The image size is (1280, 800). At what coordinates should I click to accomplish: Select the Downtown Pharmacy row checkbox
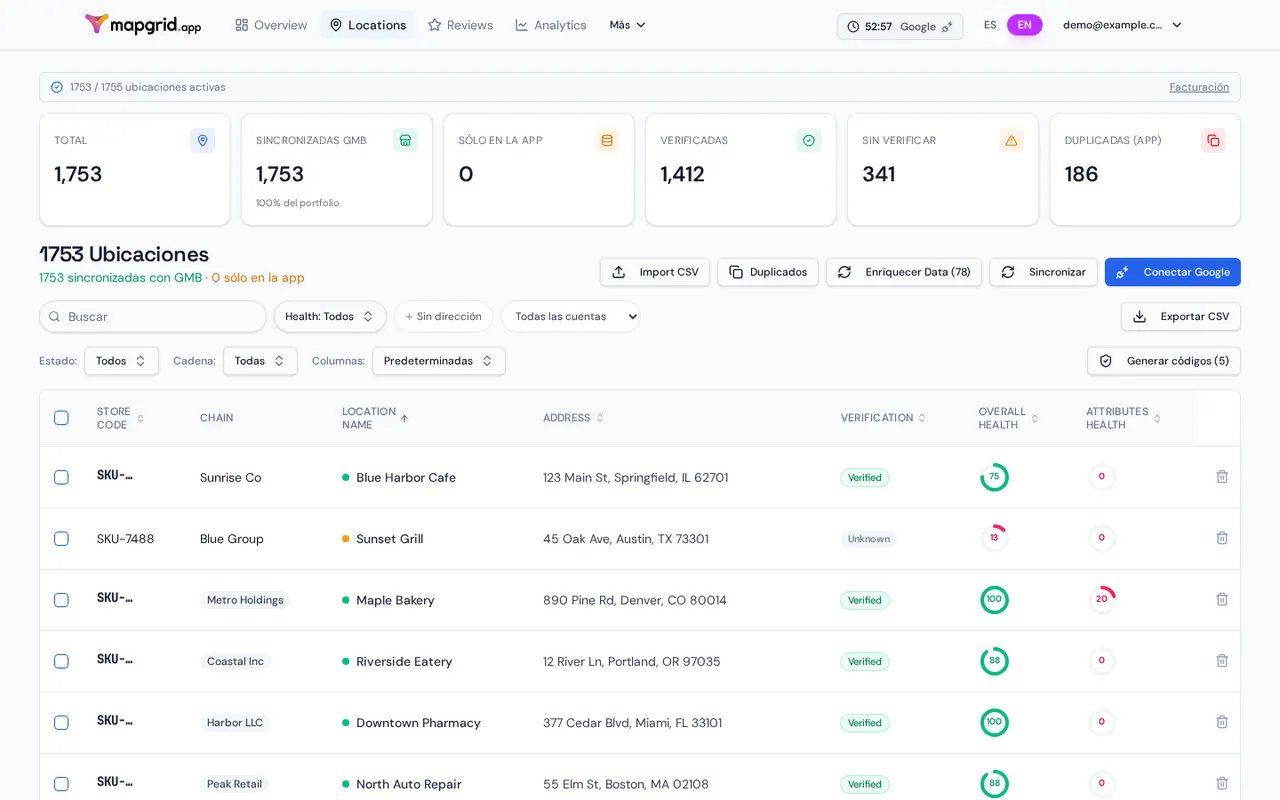click(x=61, y=723)
